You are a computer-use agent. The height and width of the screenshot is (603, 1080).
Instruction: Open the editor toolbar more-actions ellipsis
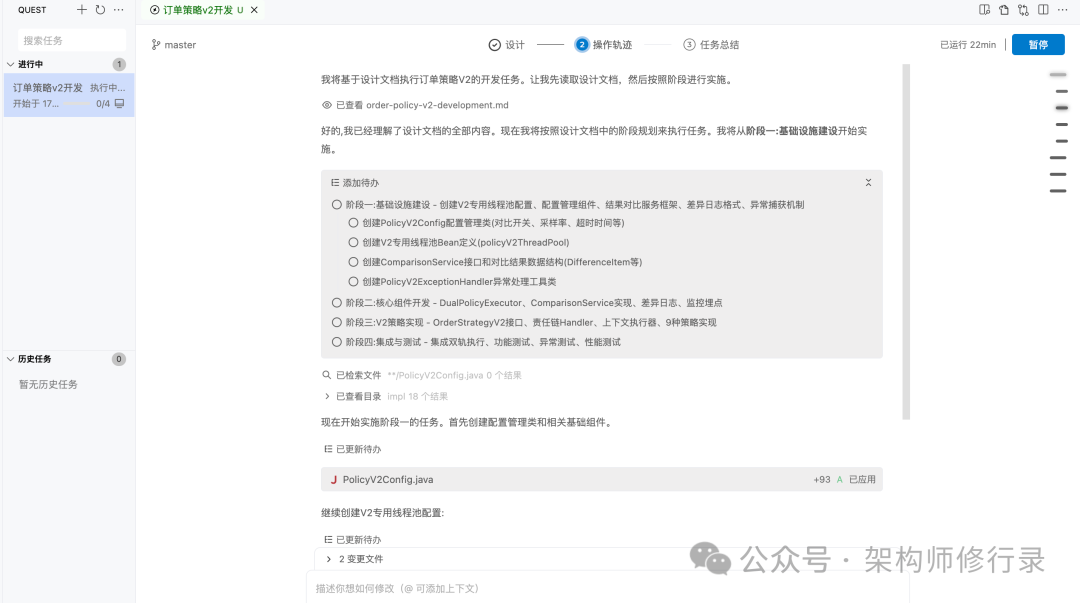tap(1063, 10)
